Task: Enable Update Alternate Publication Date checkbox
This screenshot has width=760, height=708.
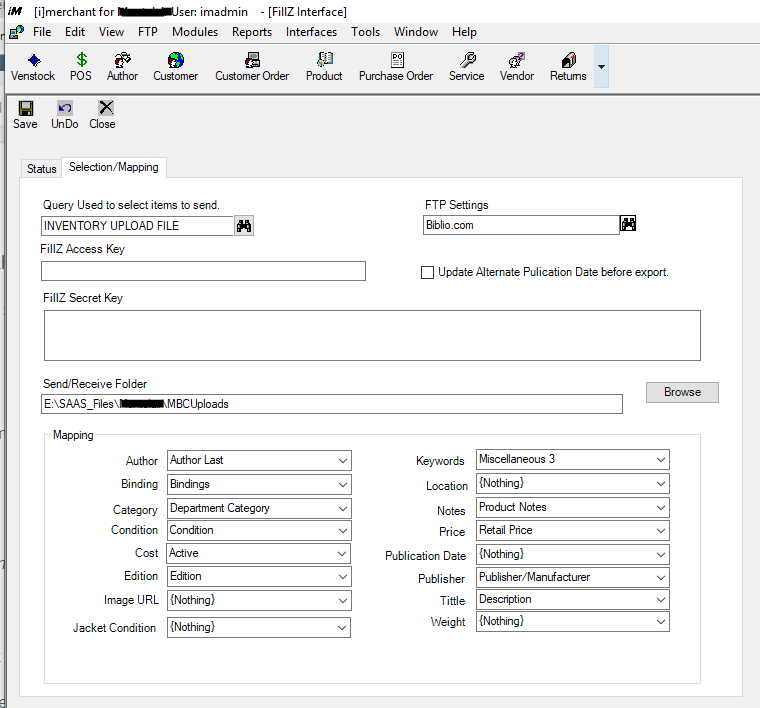Action: [427, 272]
